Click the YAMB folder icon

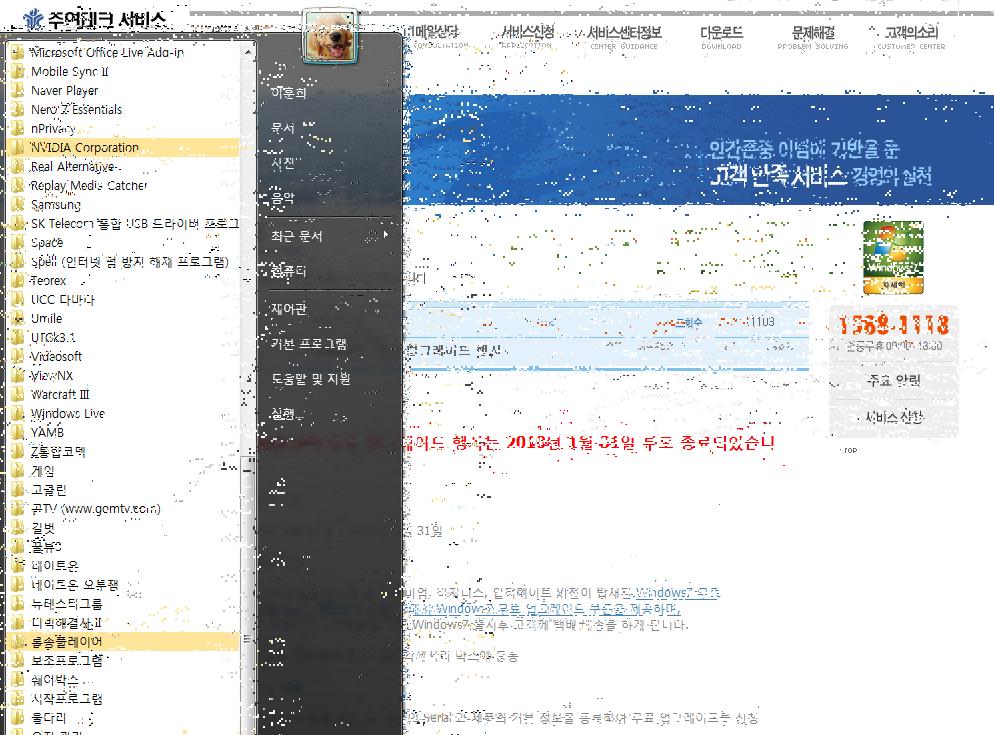click(x=18, y=433)
